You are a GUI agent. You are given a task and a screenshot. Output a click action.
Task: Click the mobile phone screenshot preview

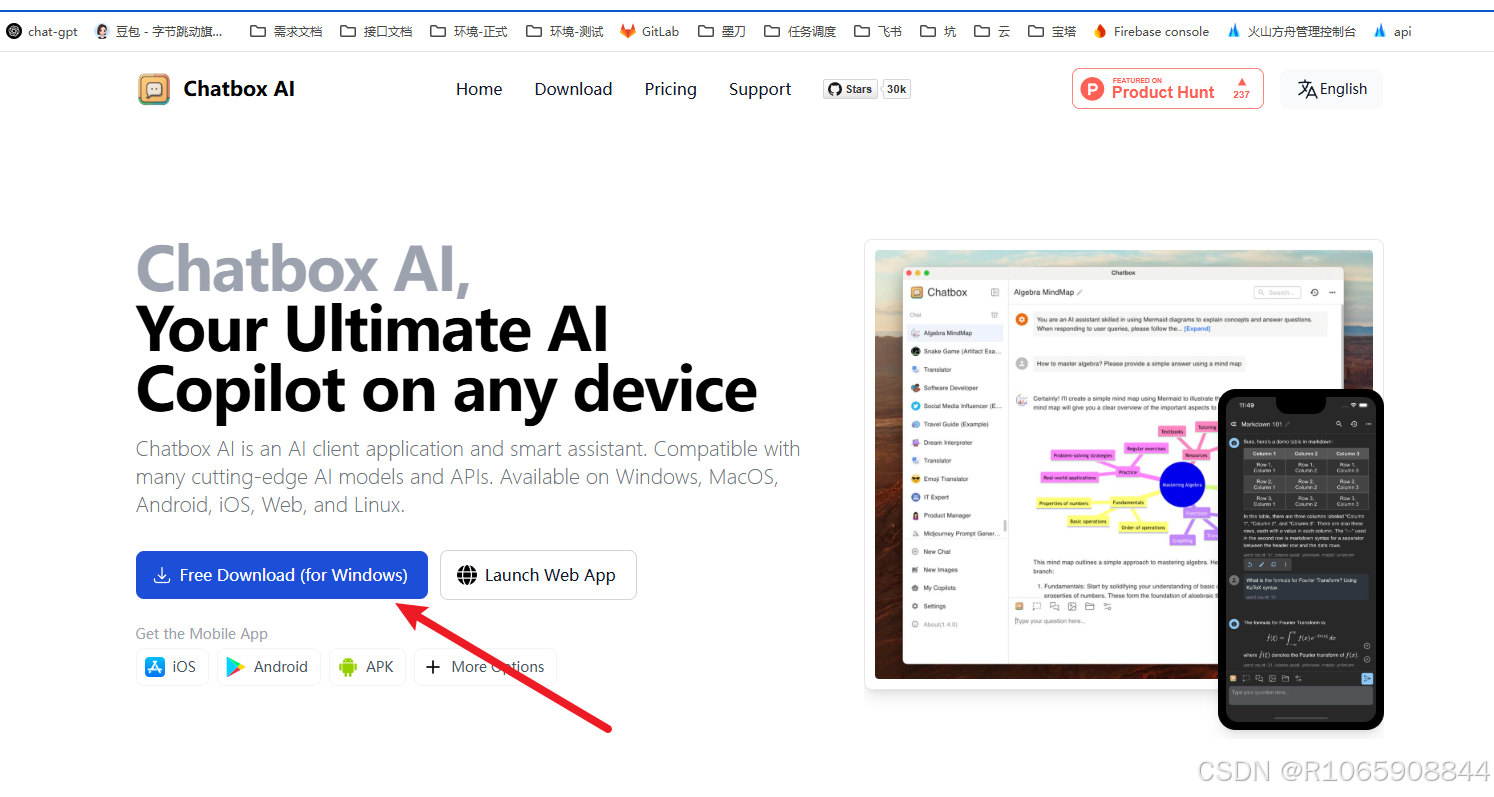1301,560
